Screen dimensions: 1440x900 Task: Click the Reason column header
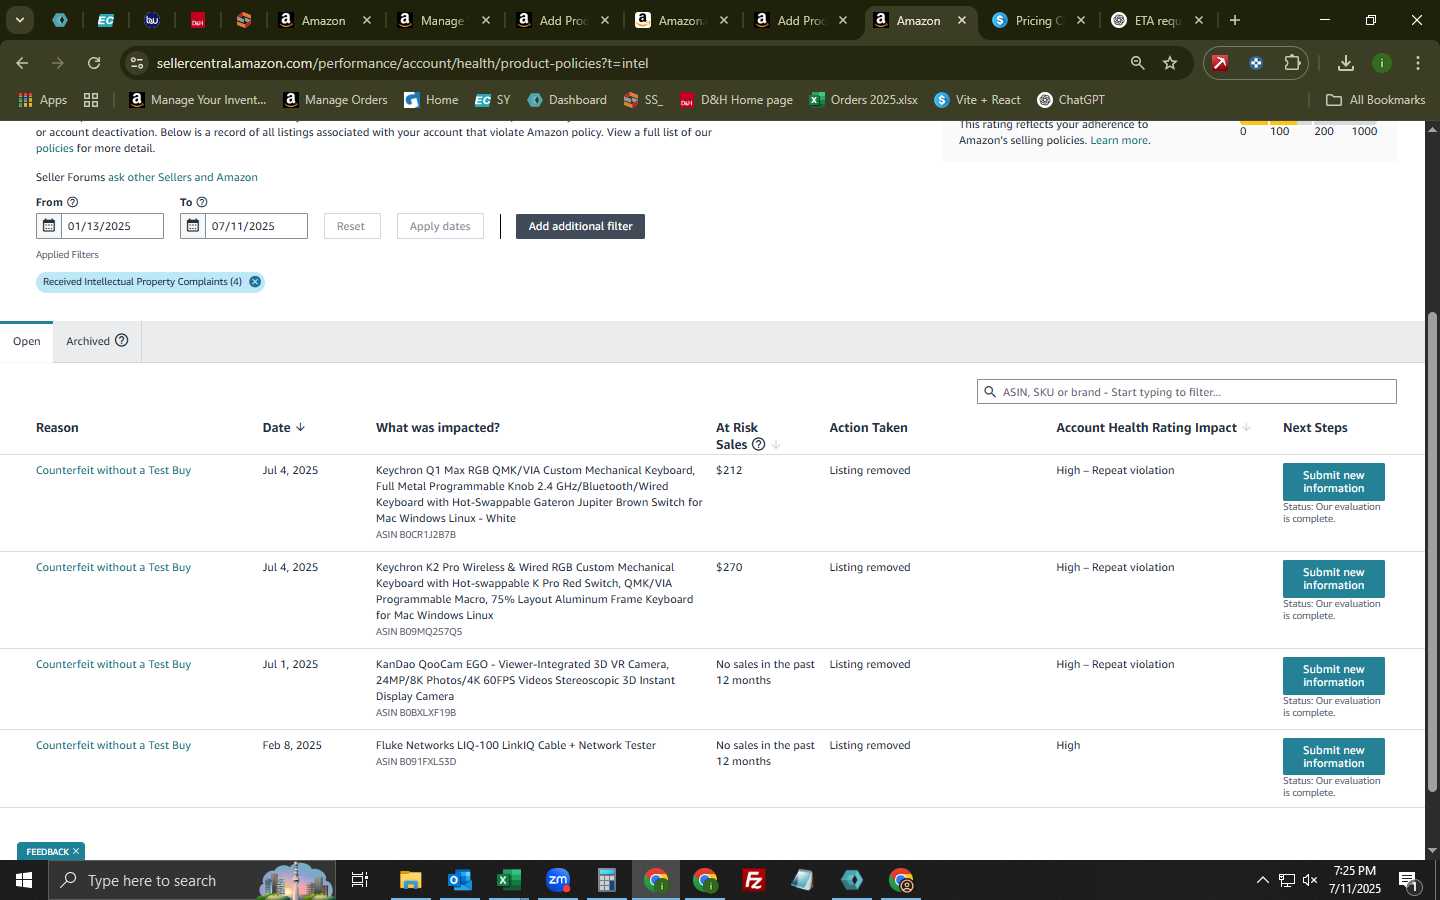57,428
